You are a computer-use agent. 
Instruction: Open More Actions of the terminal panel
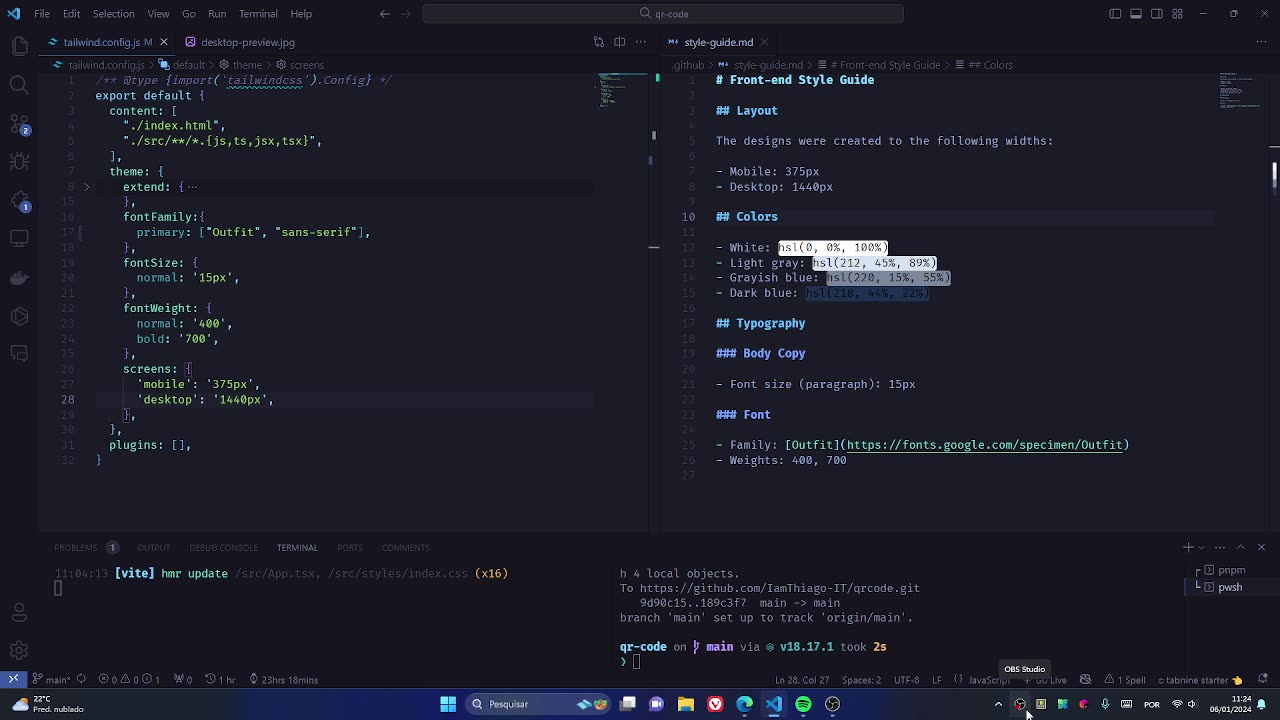pos(1219,547)
